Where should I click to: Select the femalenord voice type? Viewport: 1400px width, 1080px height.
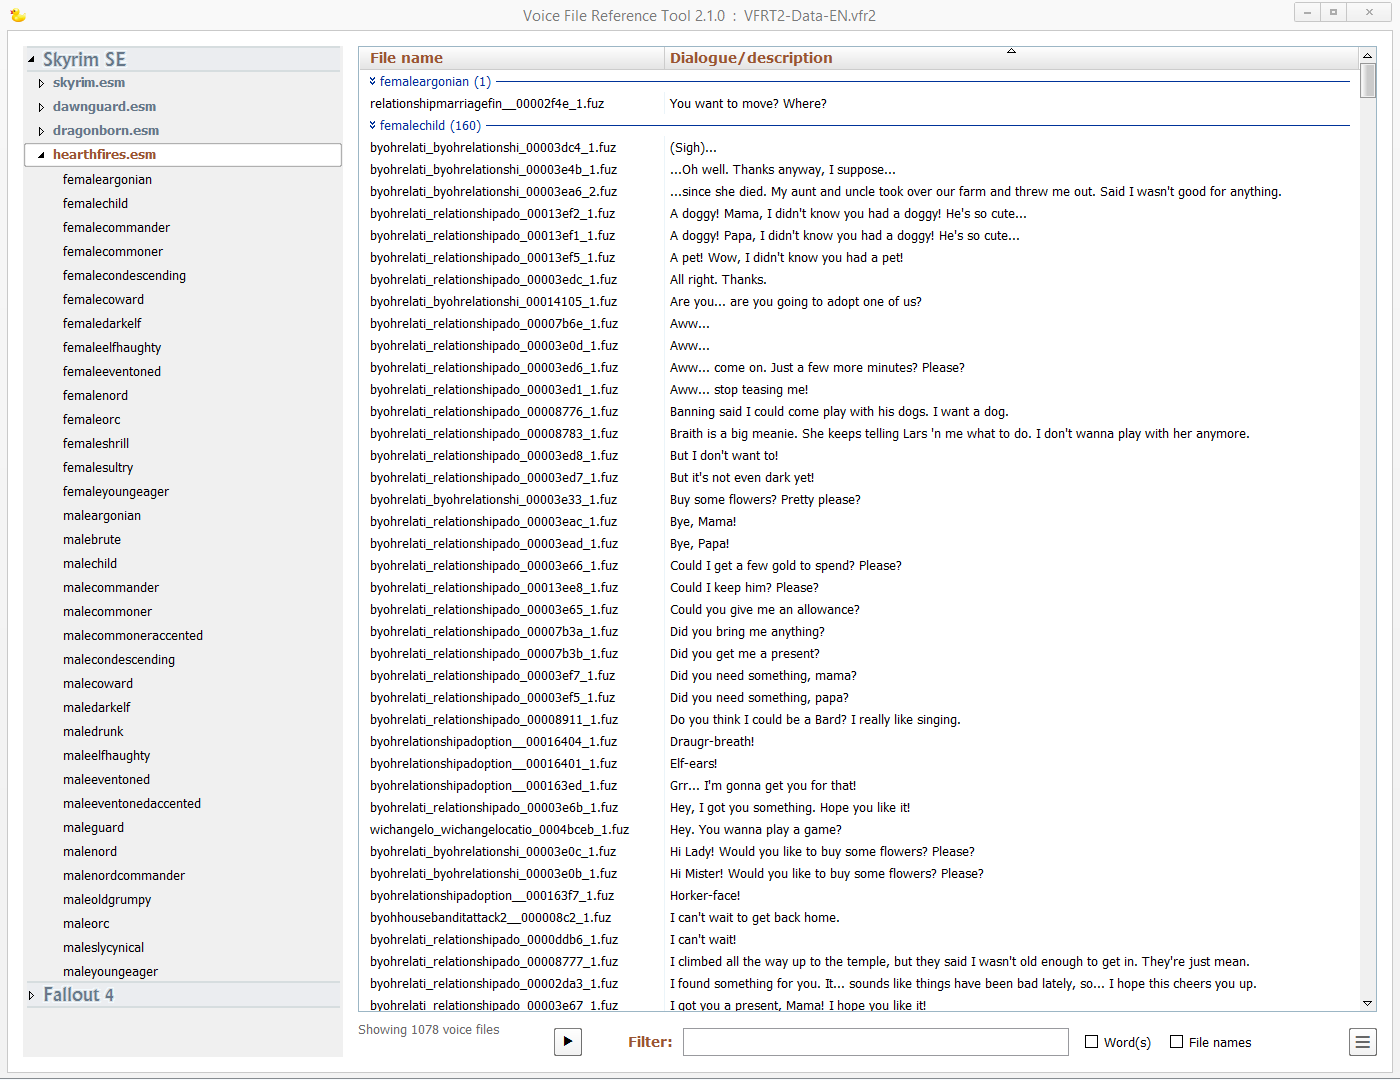tap(95, 396)
